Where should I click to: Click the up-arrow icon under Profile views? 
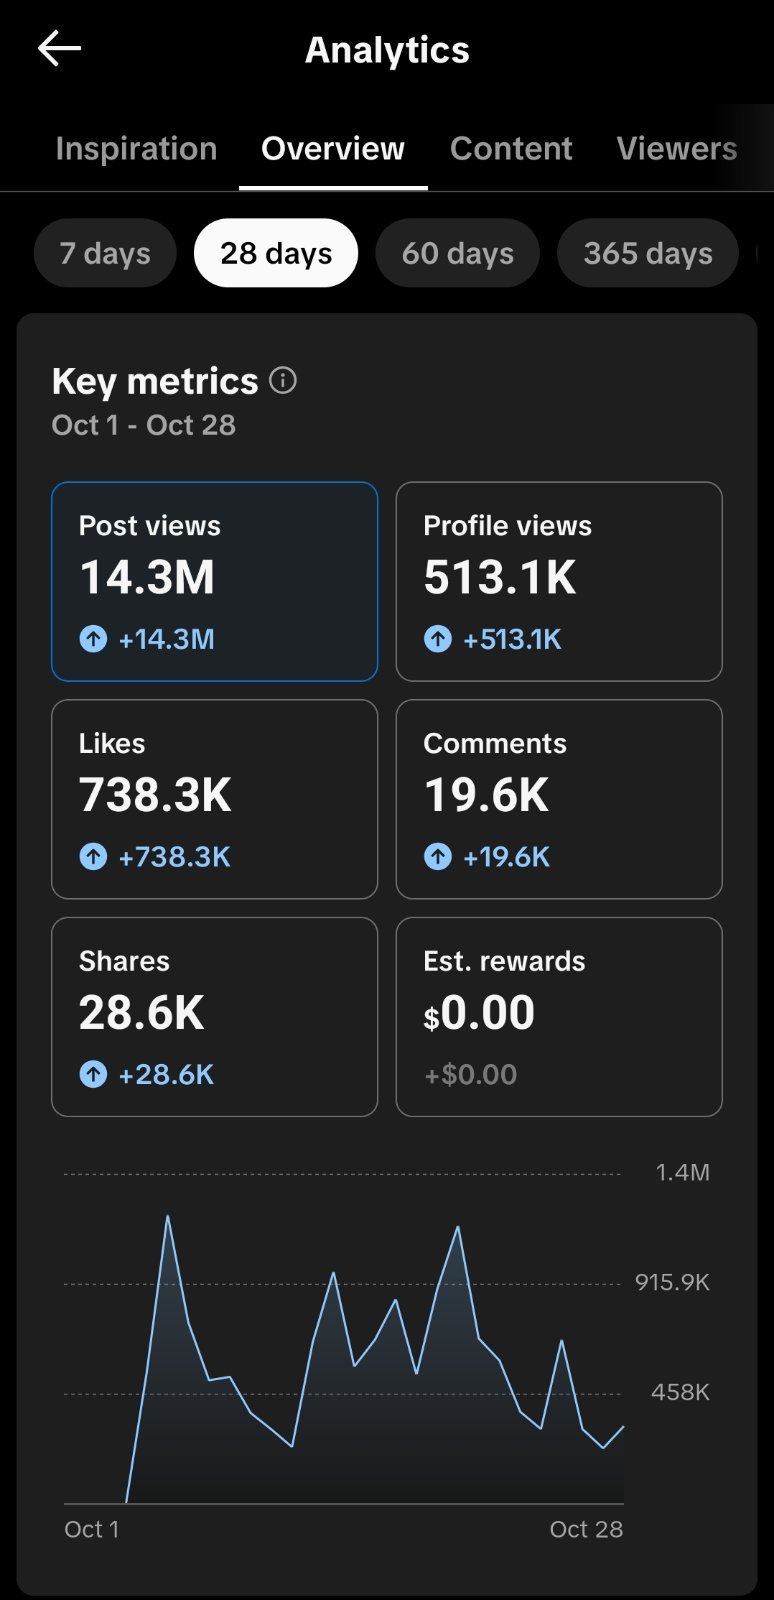coord(437,638)
